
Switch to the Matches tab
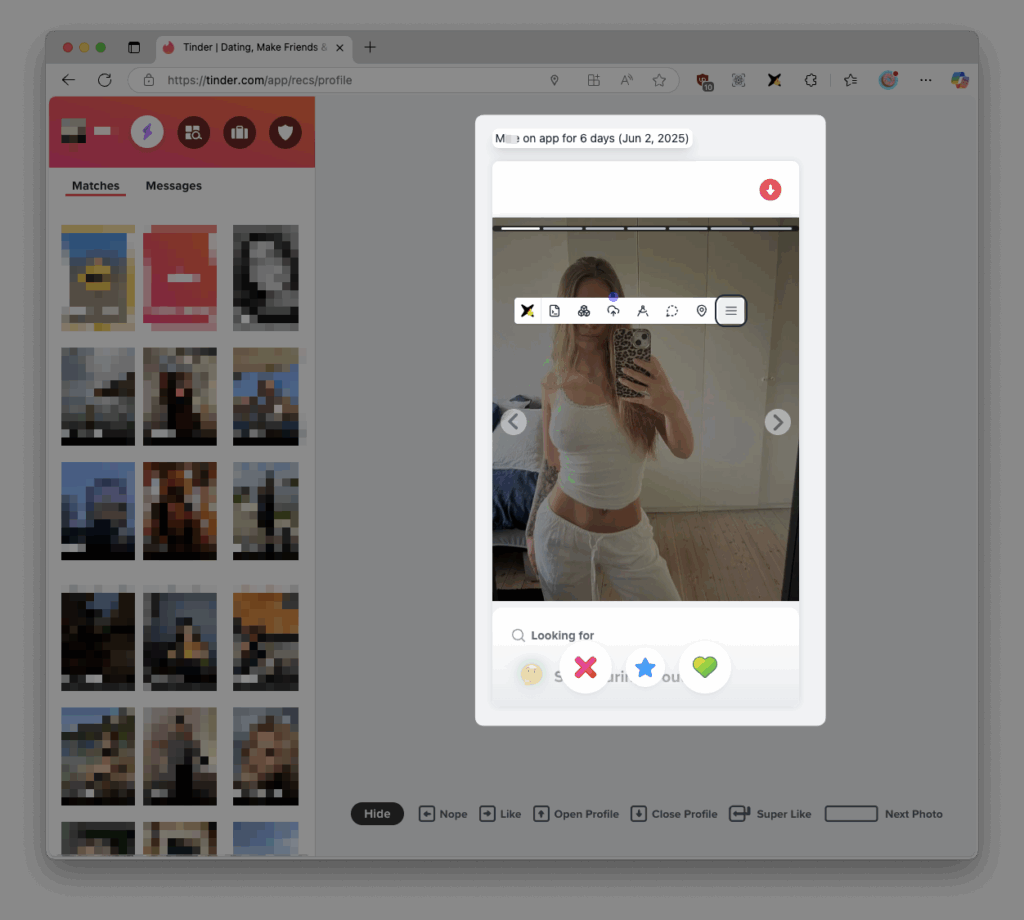point(95,185)
